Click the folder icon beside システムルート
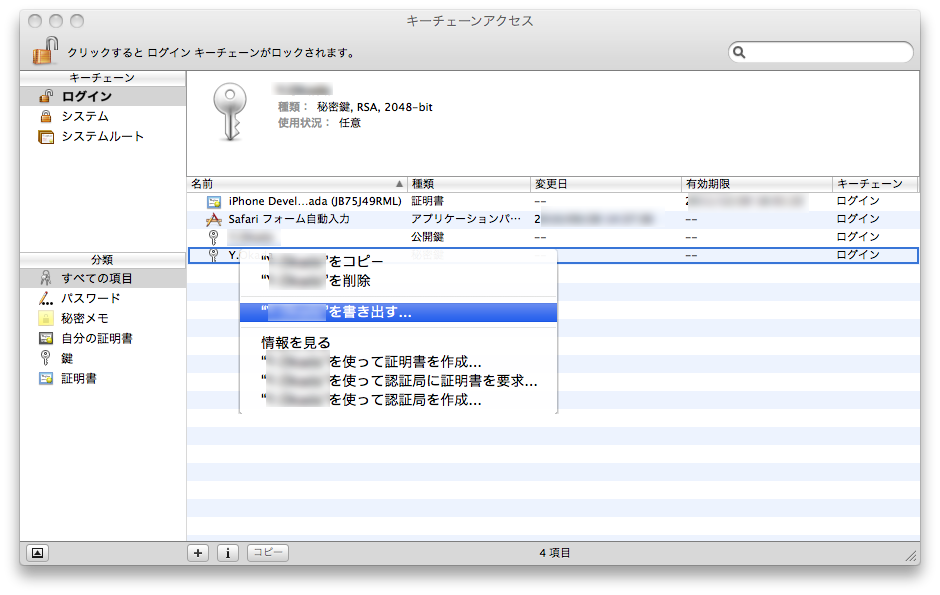 coord(46,137)
